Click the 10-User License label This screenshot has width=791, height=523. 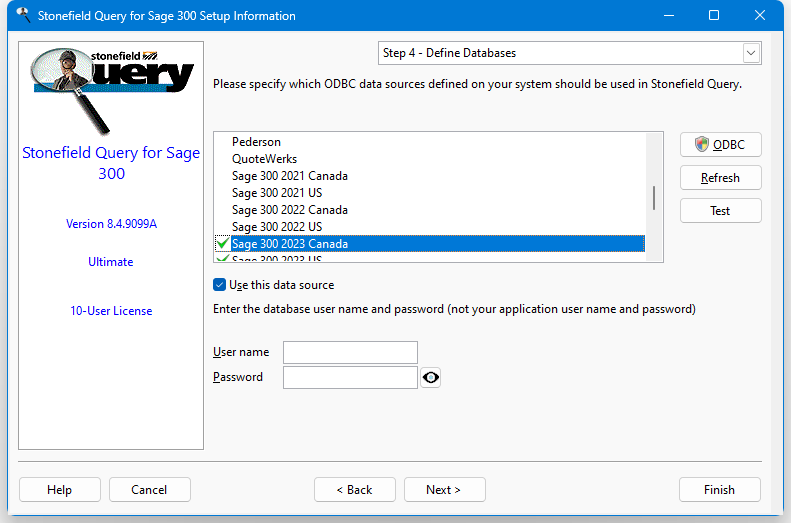coord(111,311)
